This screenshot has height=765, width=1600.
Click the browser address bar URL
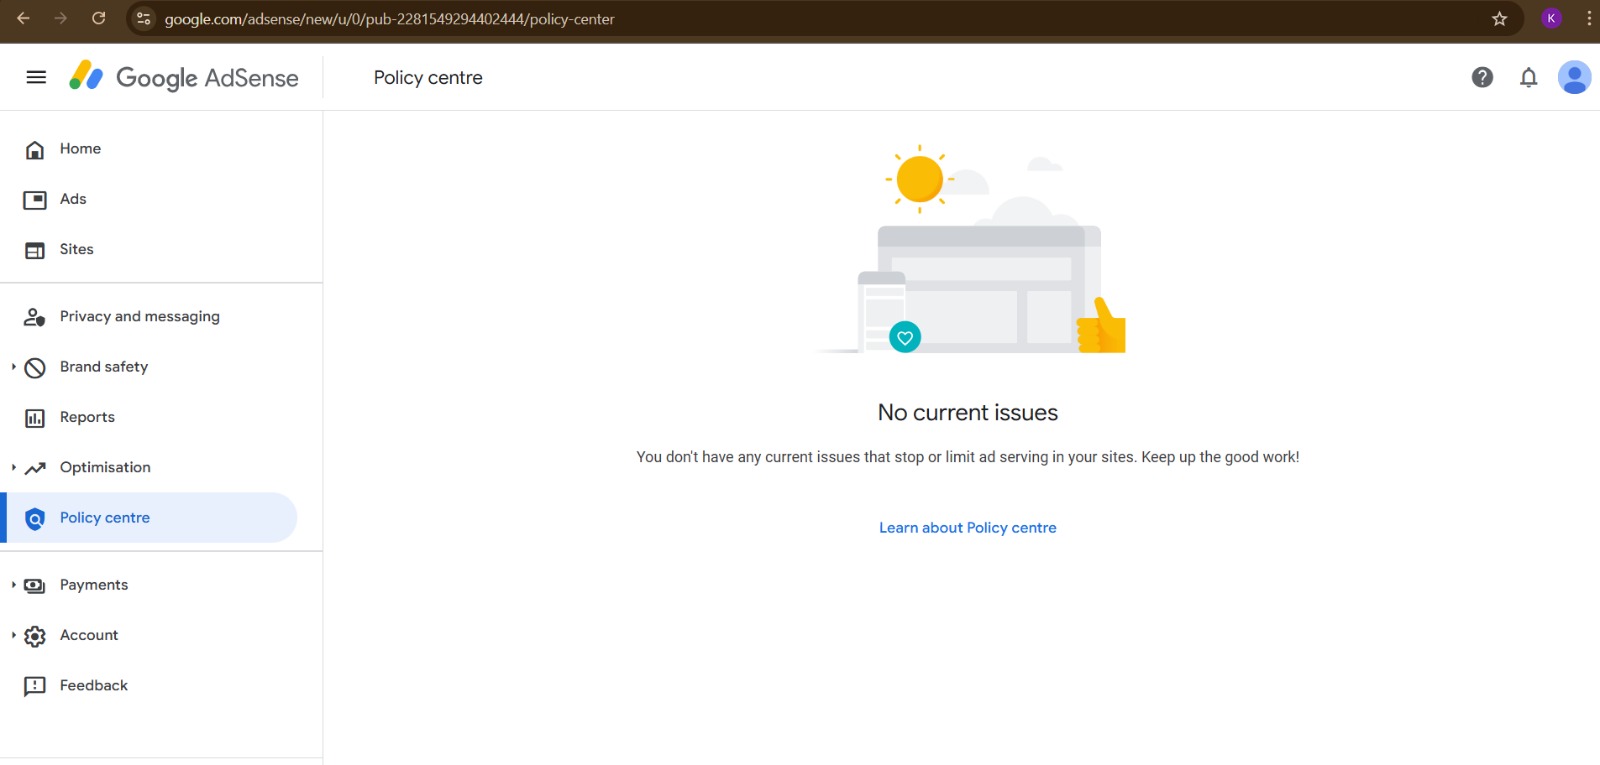pos(389,19)
